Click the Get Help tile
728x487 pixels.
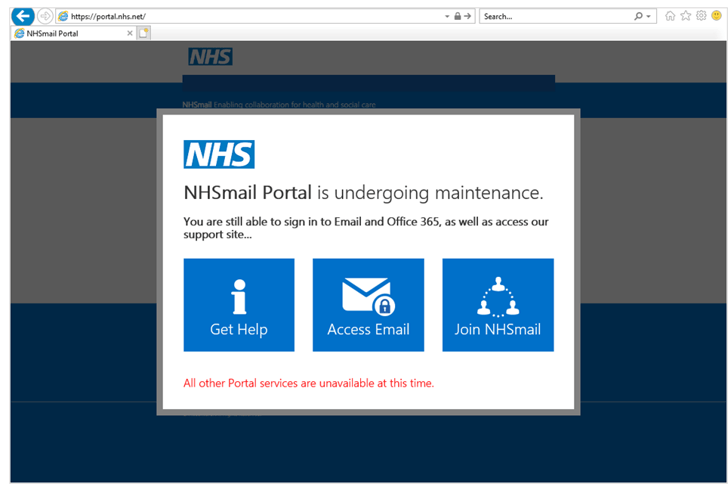click(x=239, y=305)
